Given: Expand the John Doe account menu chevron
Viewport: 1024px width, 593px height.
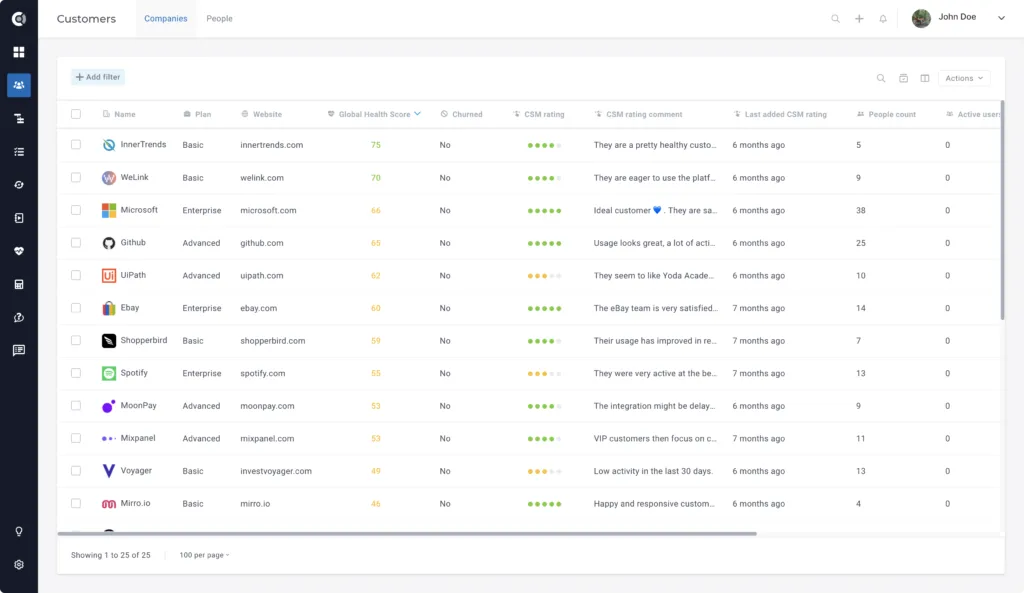Looking at the screenshot, I should (x=1001, y=18).
